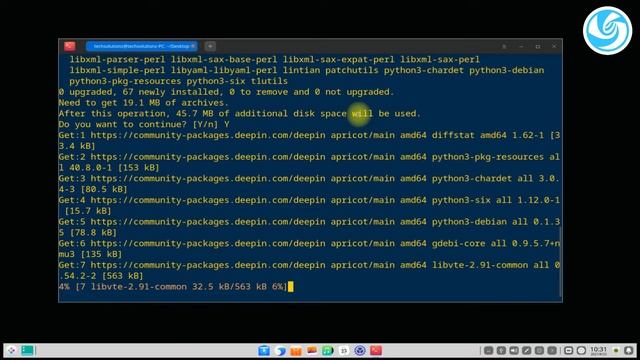Click the red Terminal icon in dock
The height and width of the screenshot is (360, 640).
click(x=376, y=350)
